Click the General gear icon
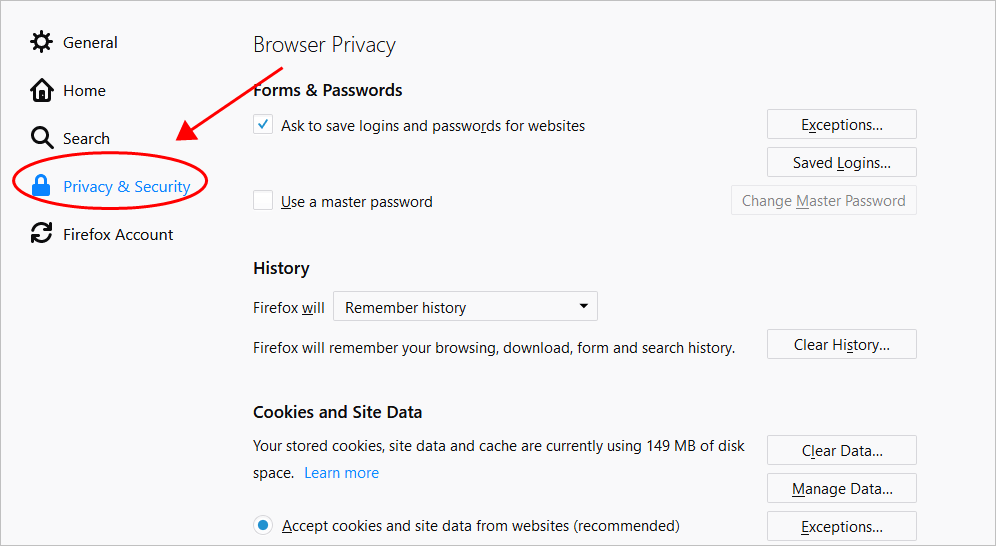This screenshot has height=546, width=996. tap(41, 42)
